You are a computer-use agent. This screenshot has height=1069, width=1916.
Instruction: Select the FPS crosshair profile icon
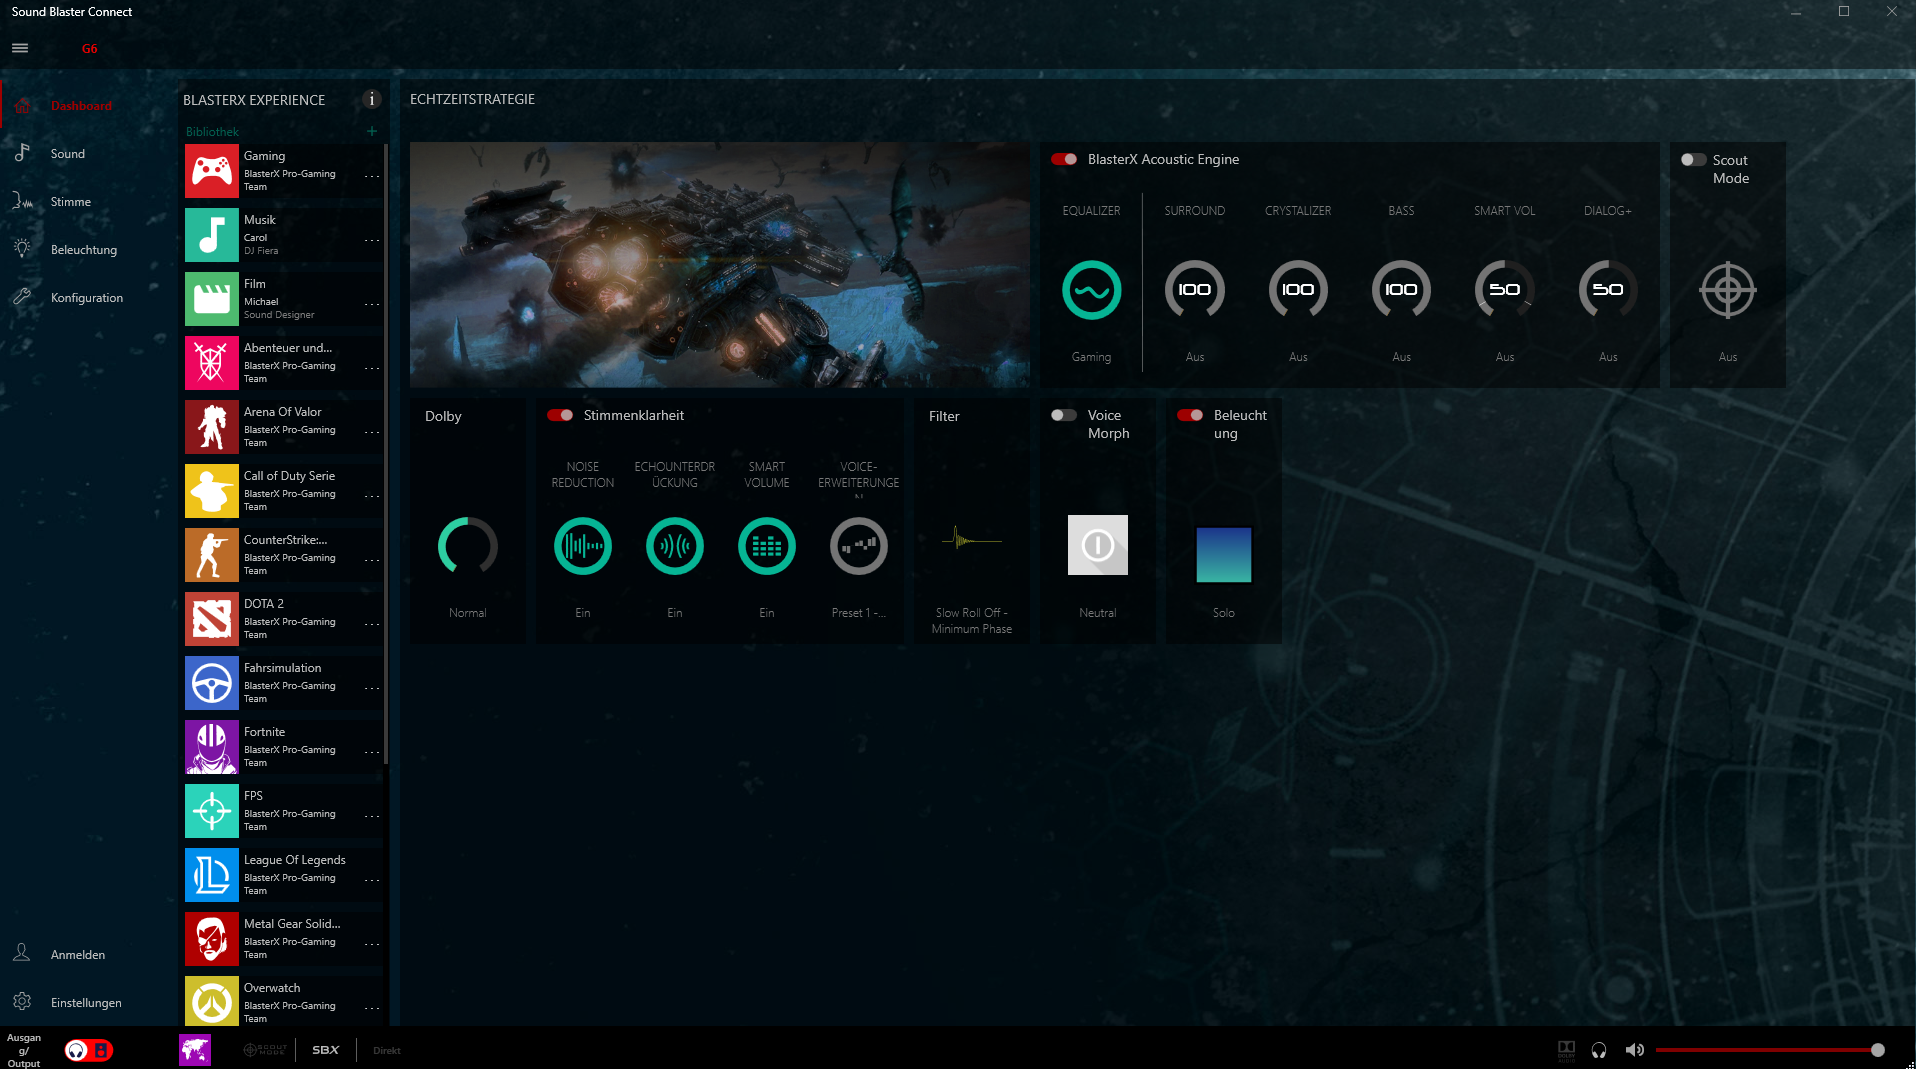(x=212, y=811)
